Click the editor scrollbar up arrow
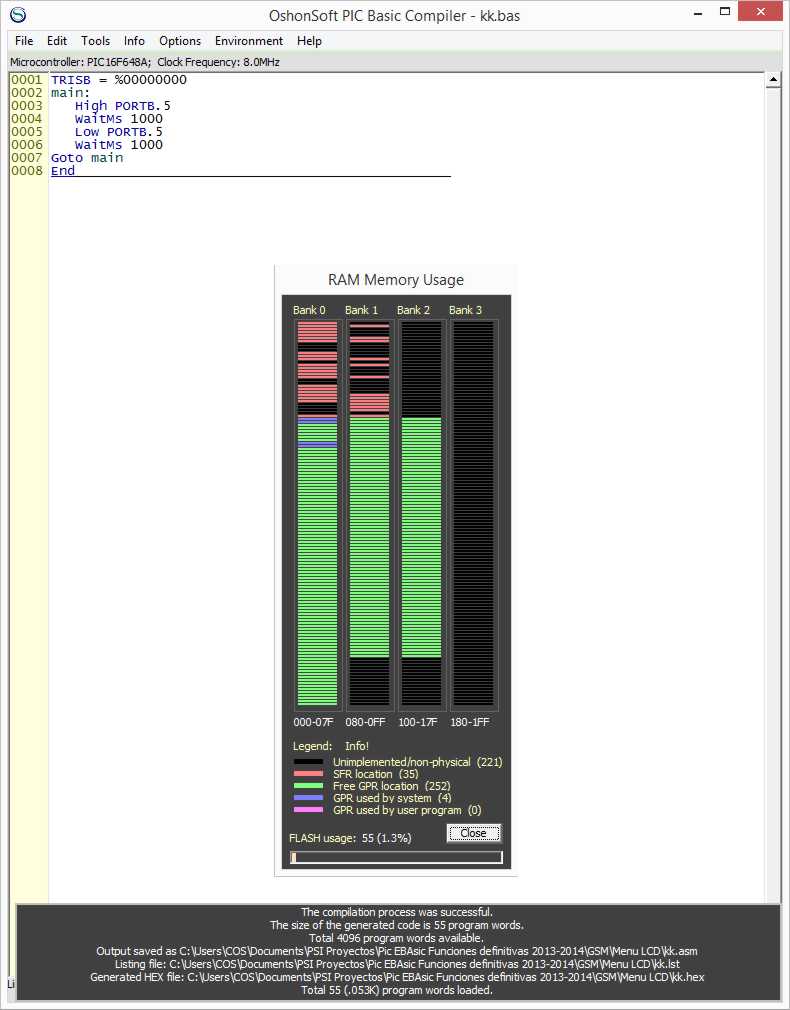The height and width of the screenshot is (1010, 790). click(x=773, y=81)
